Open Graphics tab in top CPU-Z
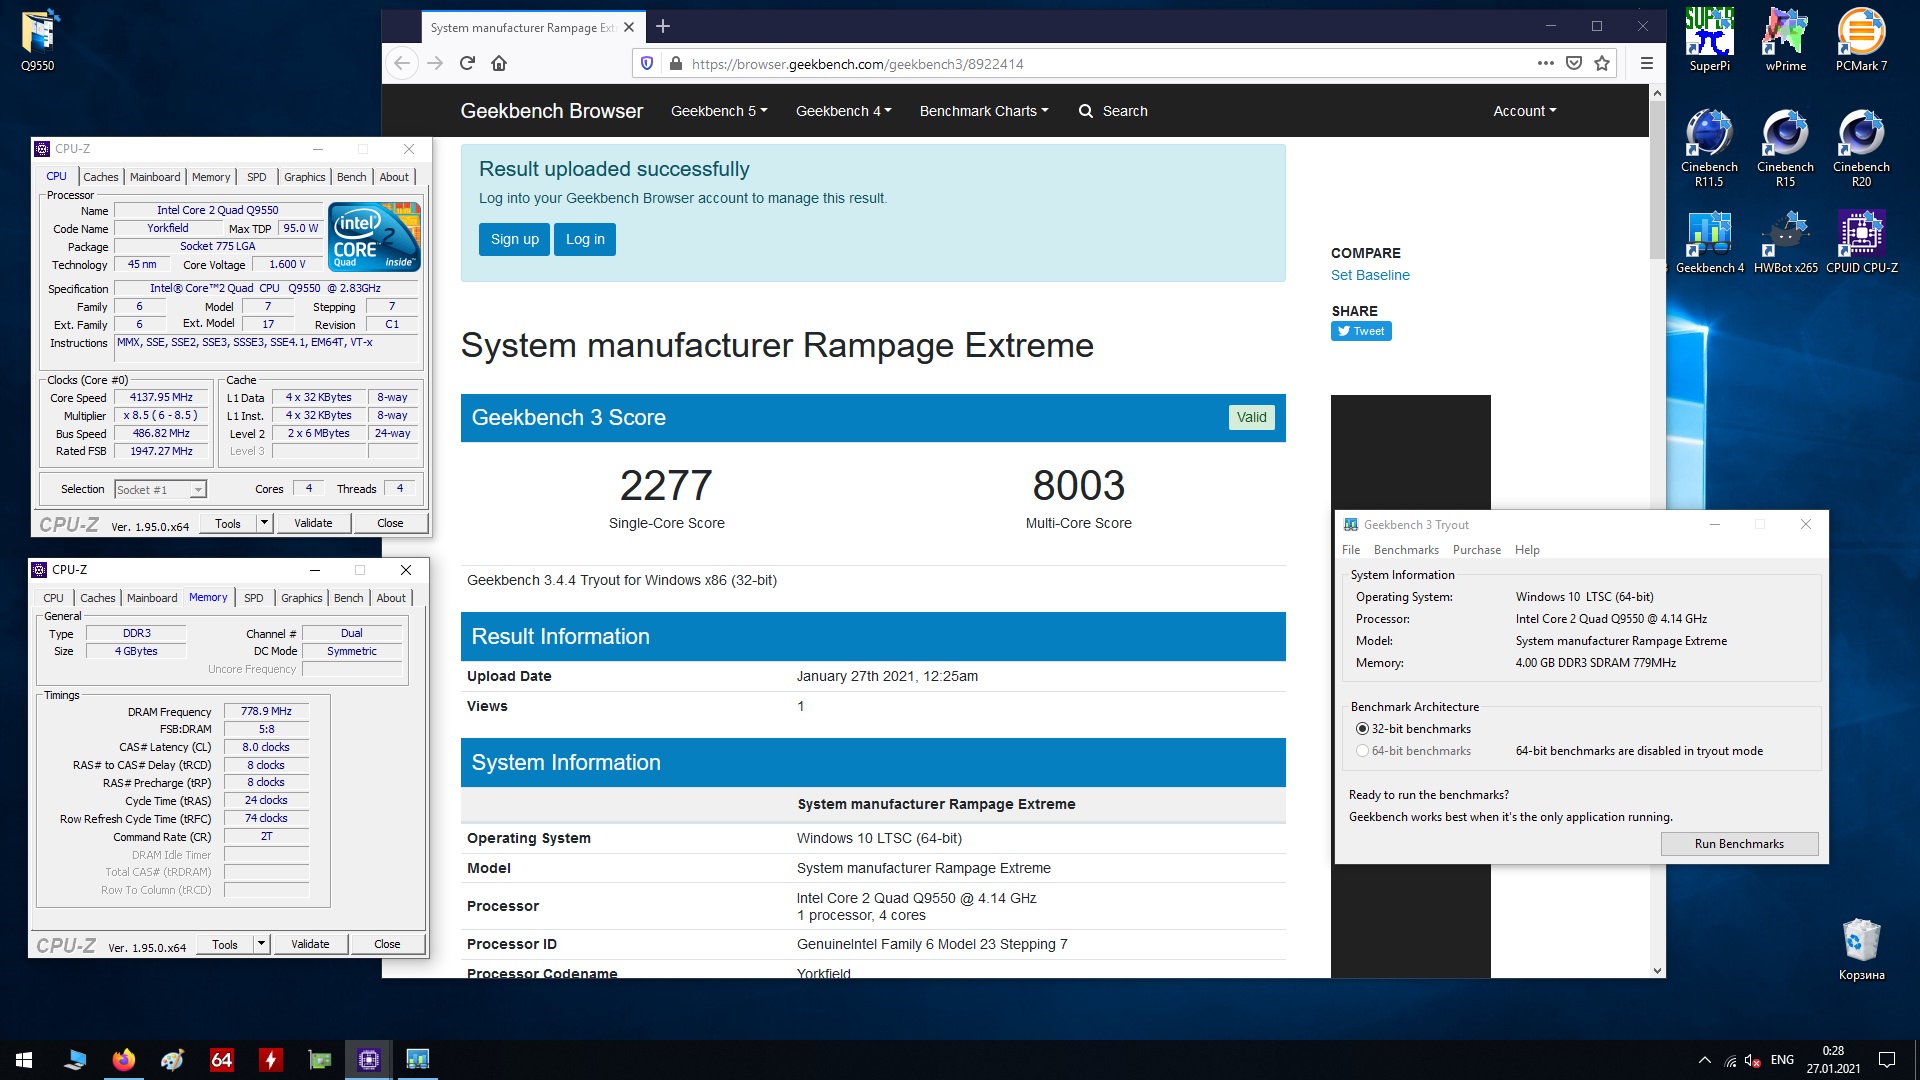Image resolution: width=1920 pixels, height=1080 pixels. tap(304, 177)
